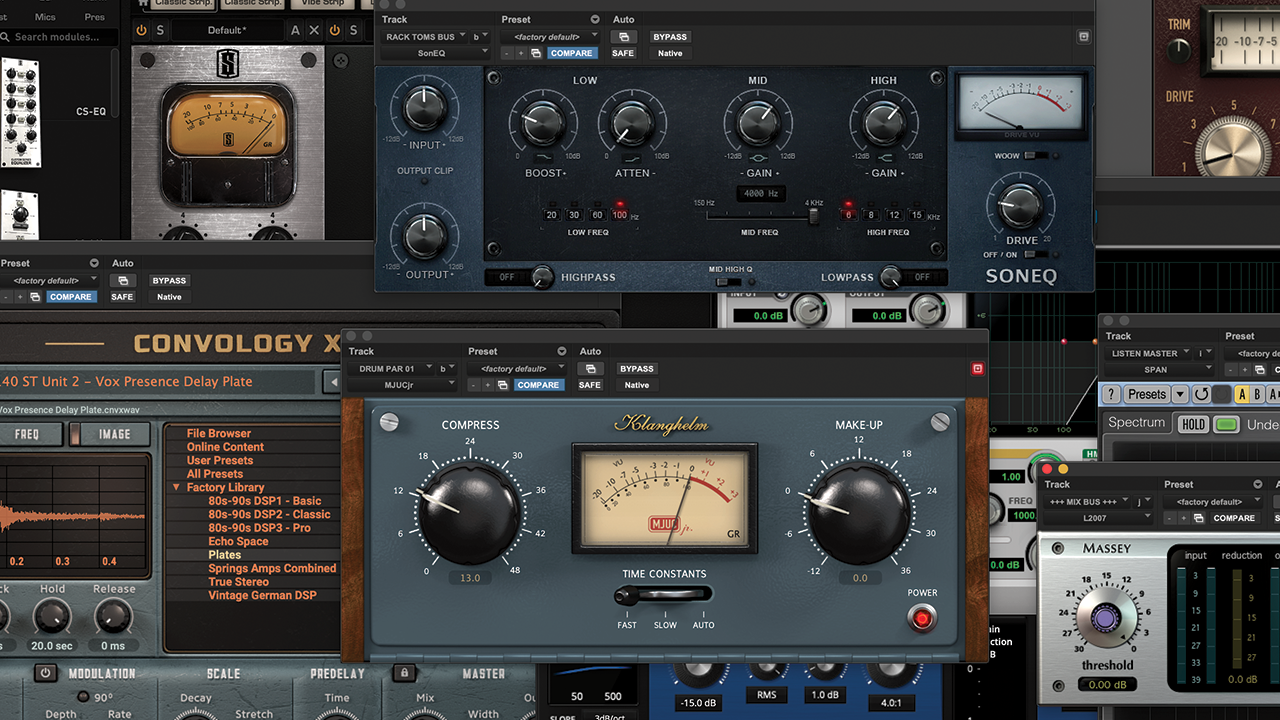Click the power icon on the Slate rack module
Viewport: 1280px width, 720px height.
[141, 31]
